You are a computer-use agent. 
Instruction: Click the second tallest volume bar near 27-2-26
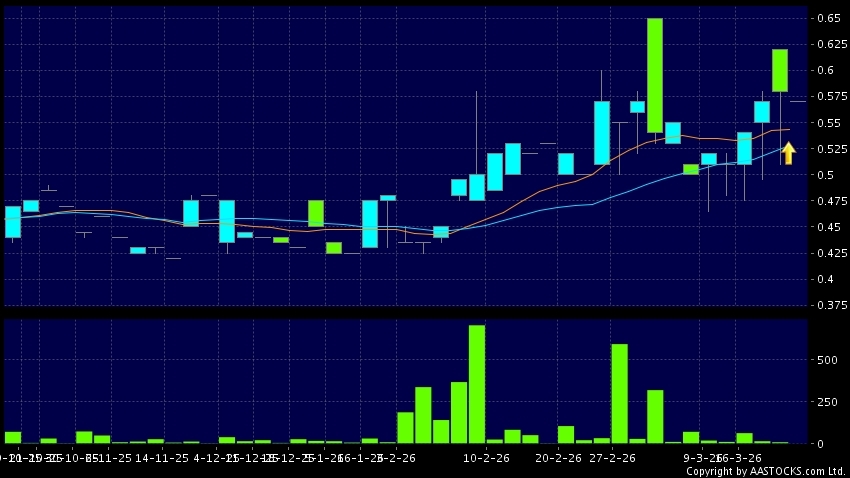tap(619, 393)
